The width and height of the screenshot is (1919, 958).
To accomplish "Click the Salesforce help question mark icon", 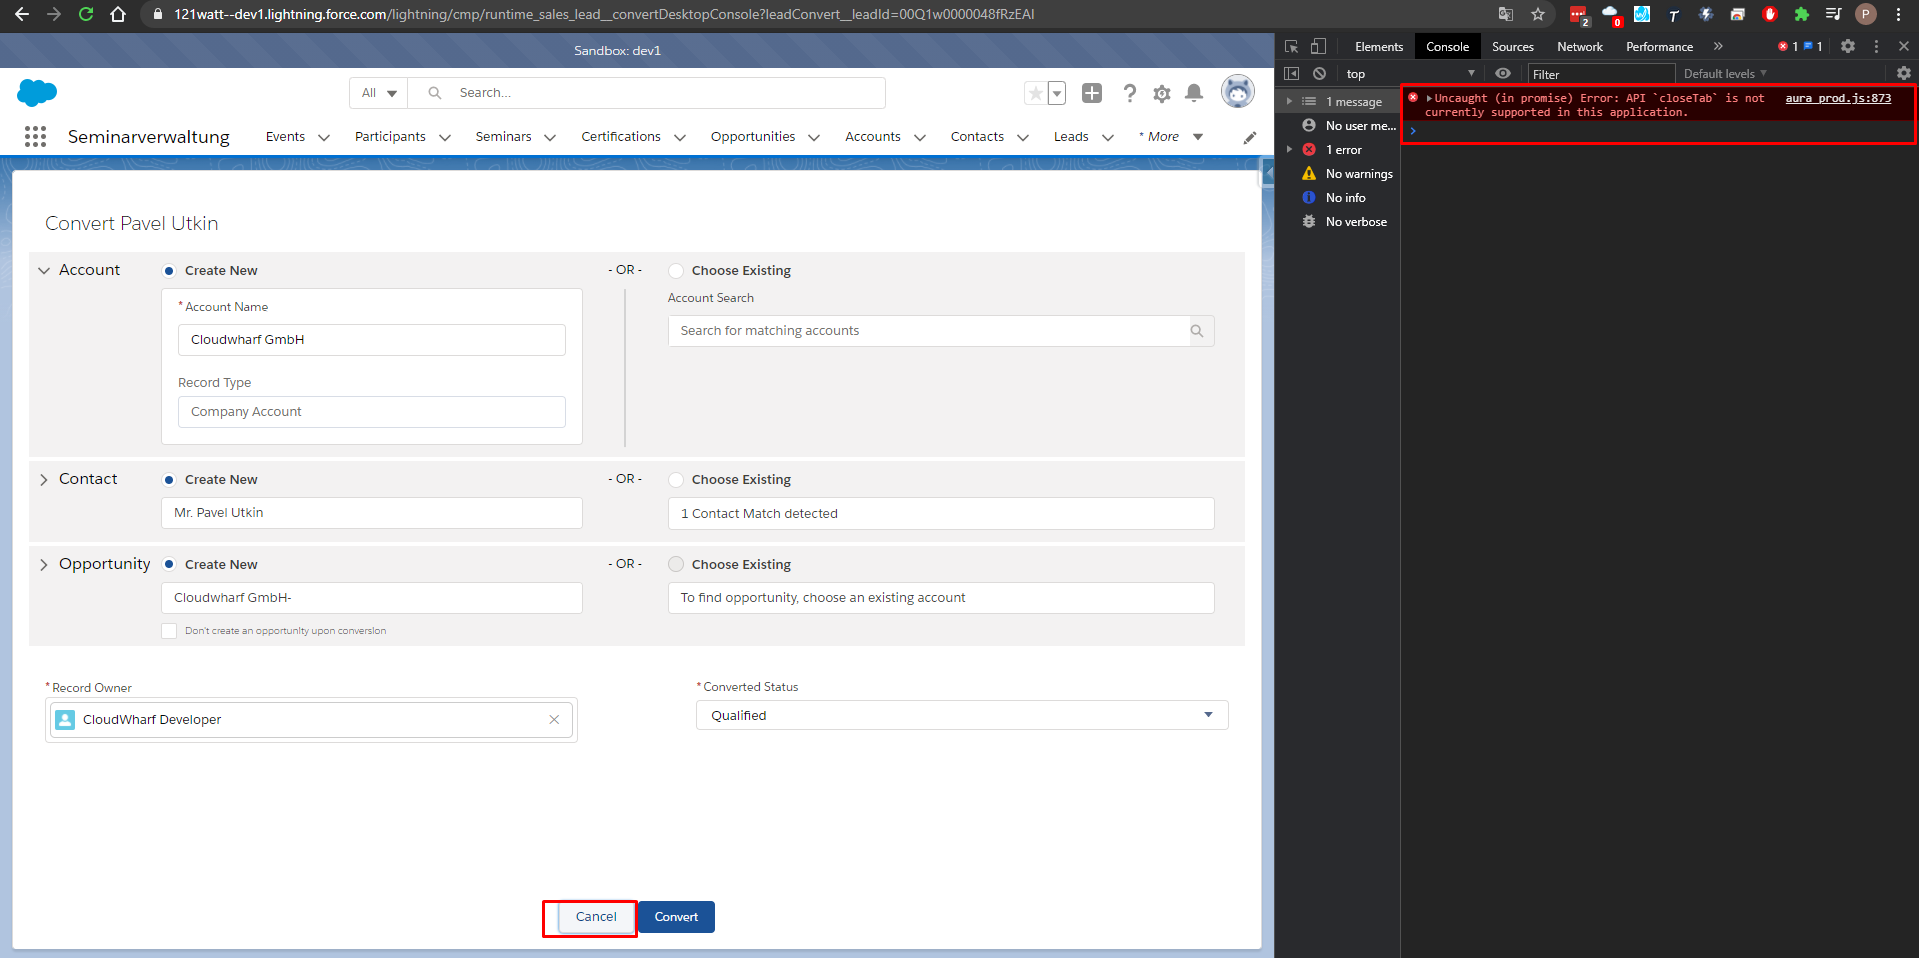I will pyautogui.click(x=1129, y=93).
